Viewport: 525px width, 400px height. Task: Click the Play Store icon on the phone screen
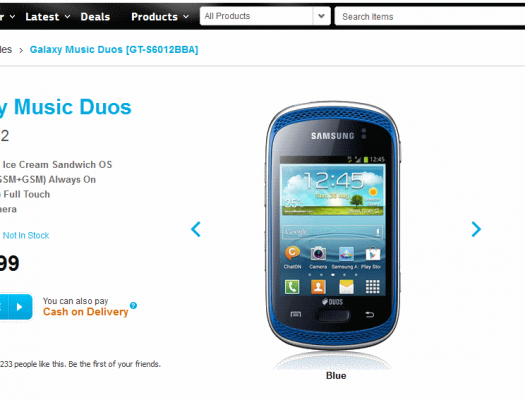click(x=372, y=254)
